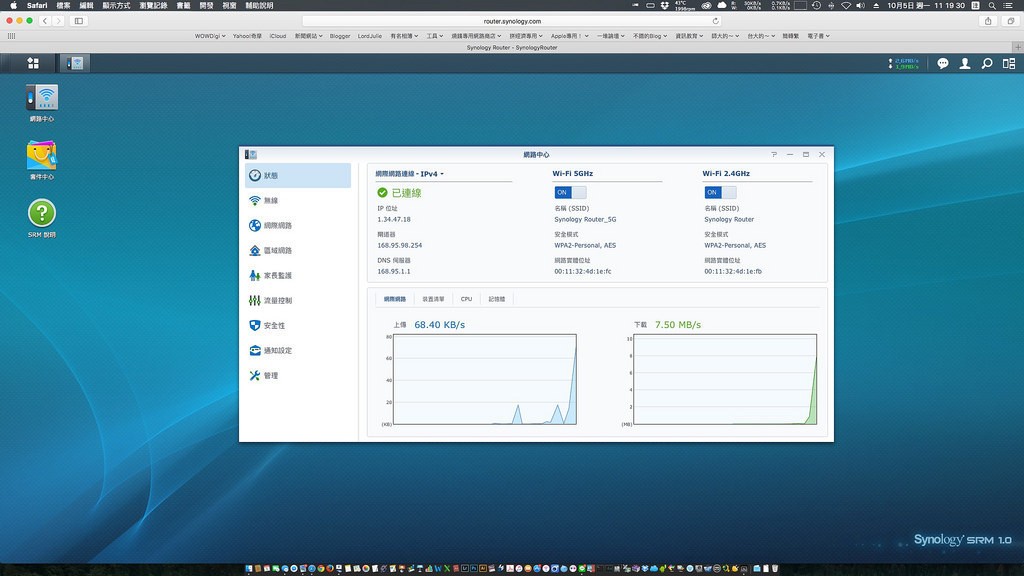Click the DNS value 168.95.1.1

tap(394, 271)
